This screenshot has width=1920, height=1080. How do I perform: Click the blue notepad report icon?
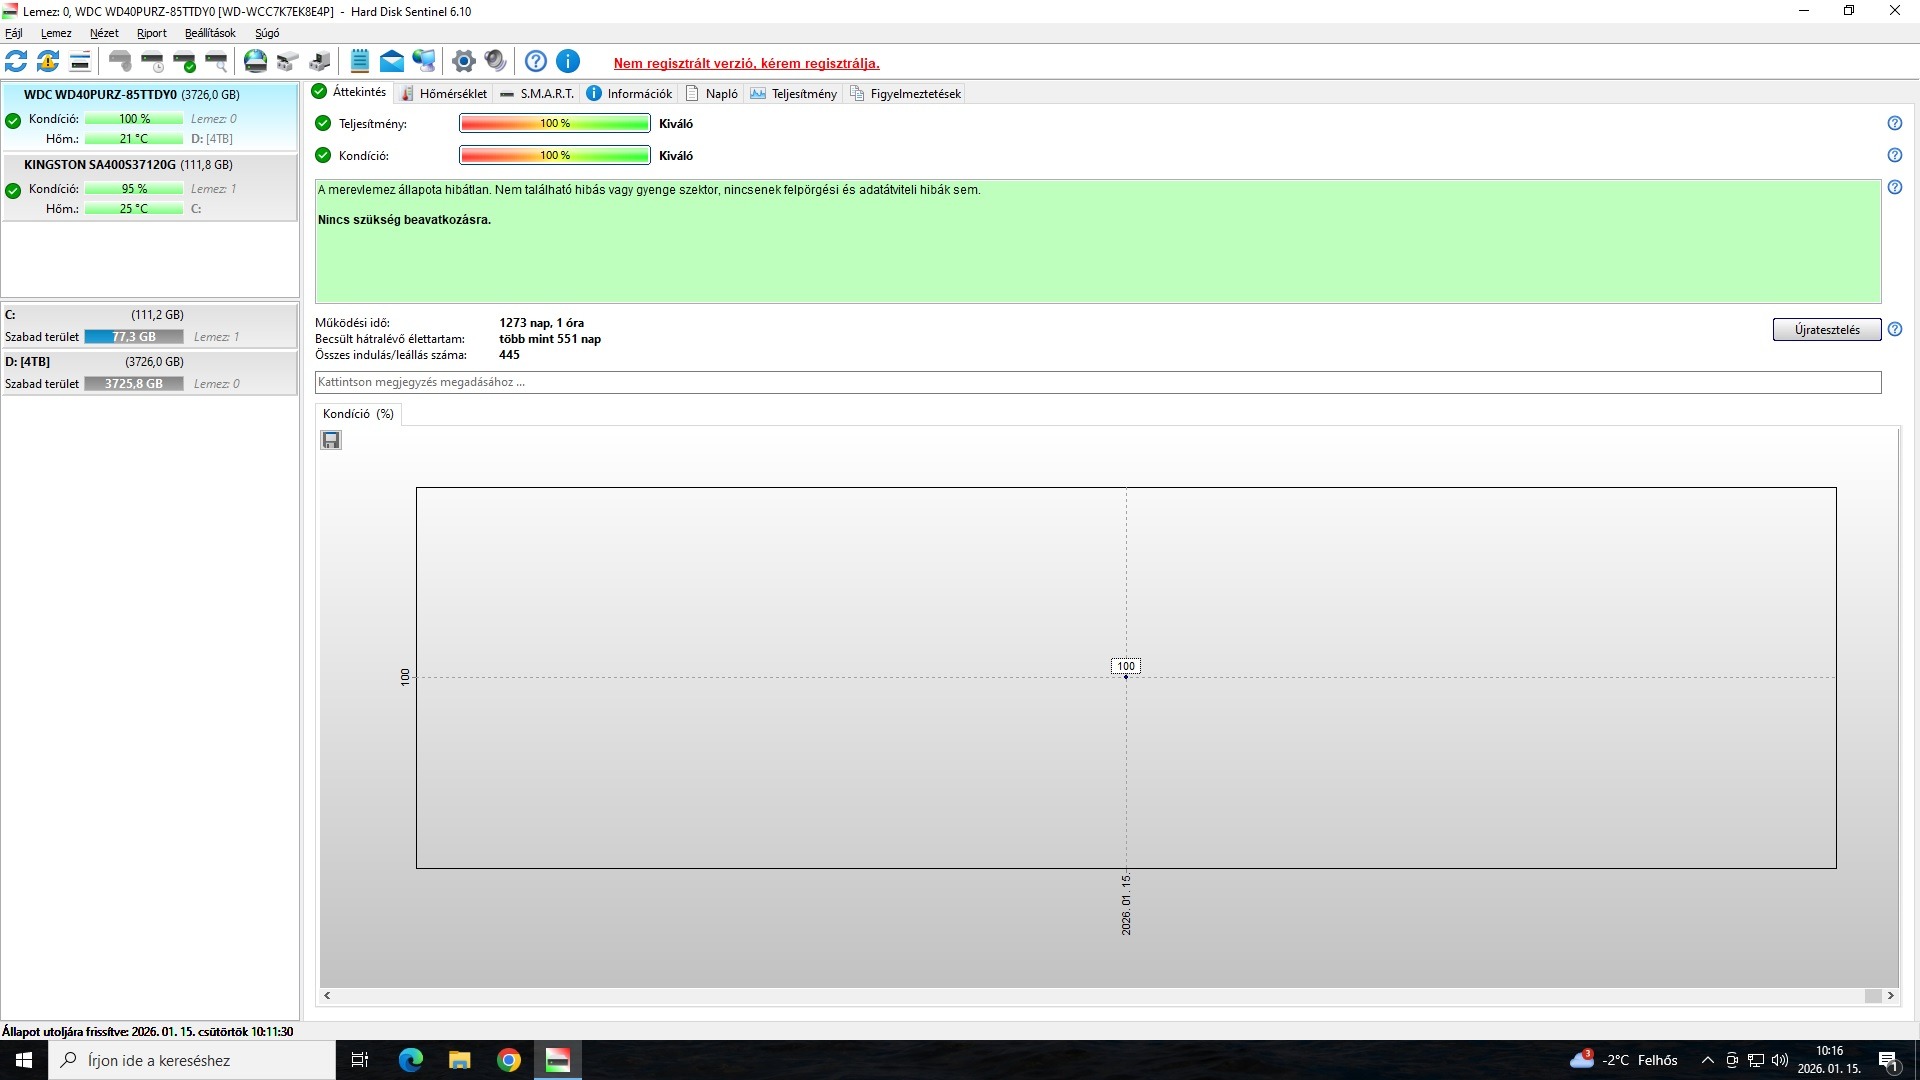[x=360, y=61]
